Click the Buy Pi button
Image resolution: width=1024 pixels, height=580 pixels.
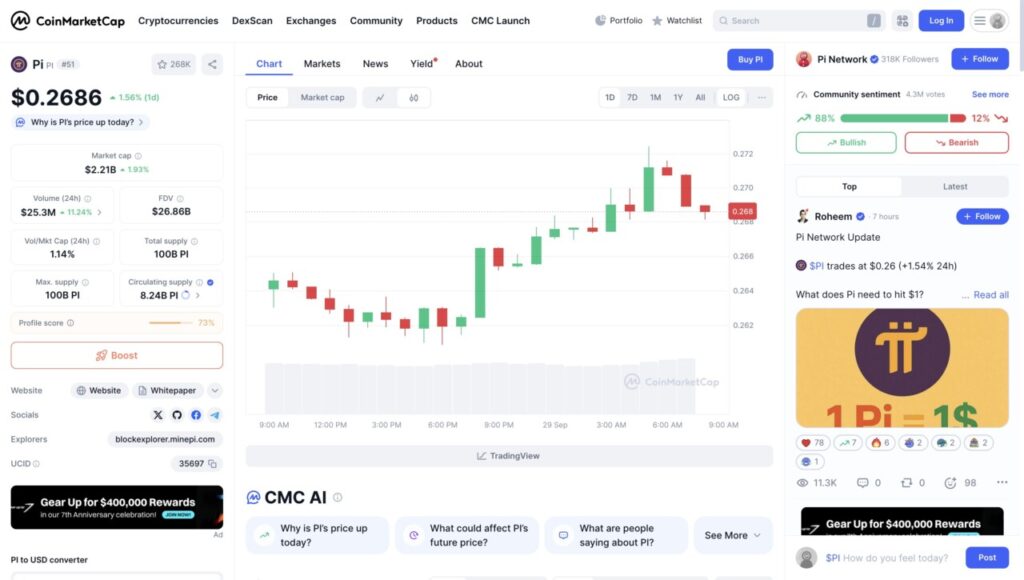[749, 59]
